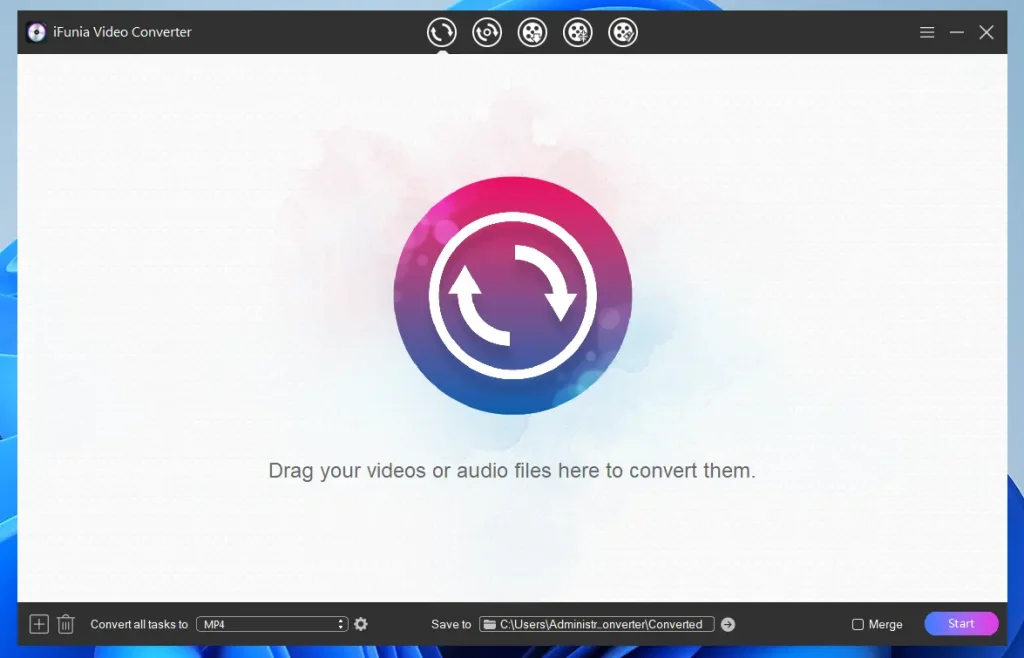
Task: Add media files using the plus icon
Action: pyautogui.click(x=38, y=623)
